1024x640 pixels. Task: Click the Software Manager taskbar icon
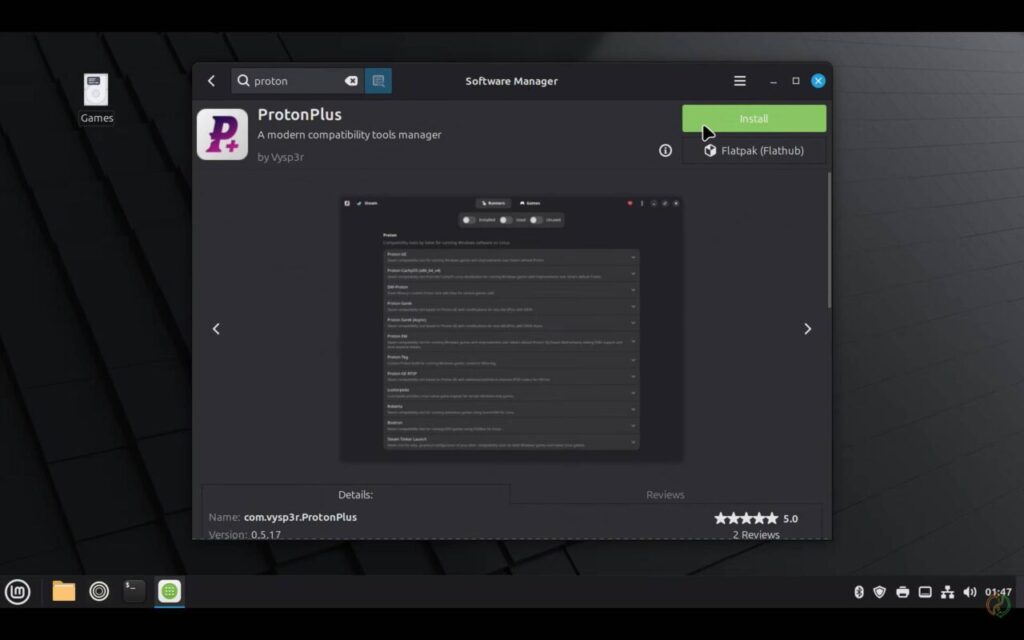click(x=169, y=591)
